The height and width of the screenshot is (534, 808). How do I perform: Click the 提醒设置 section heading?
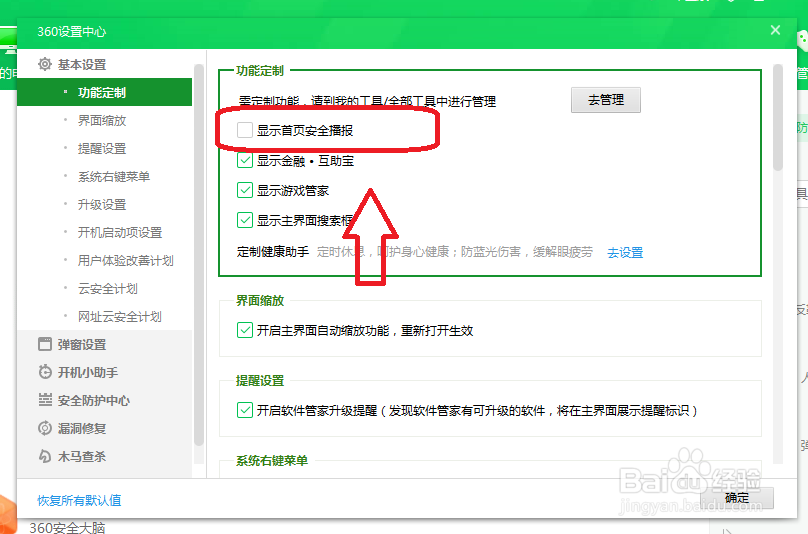click(260, 381)
